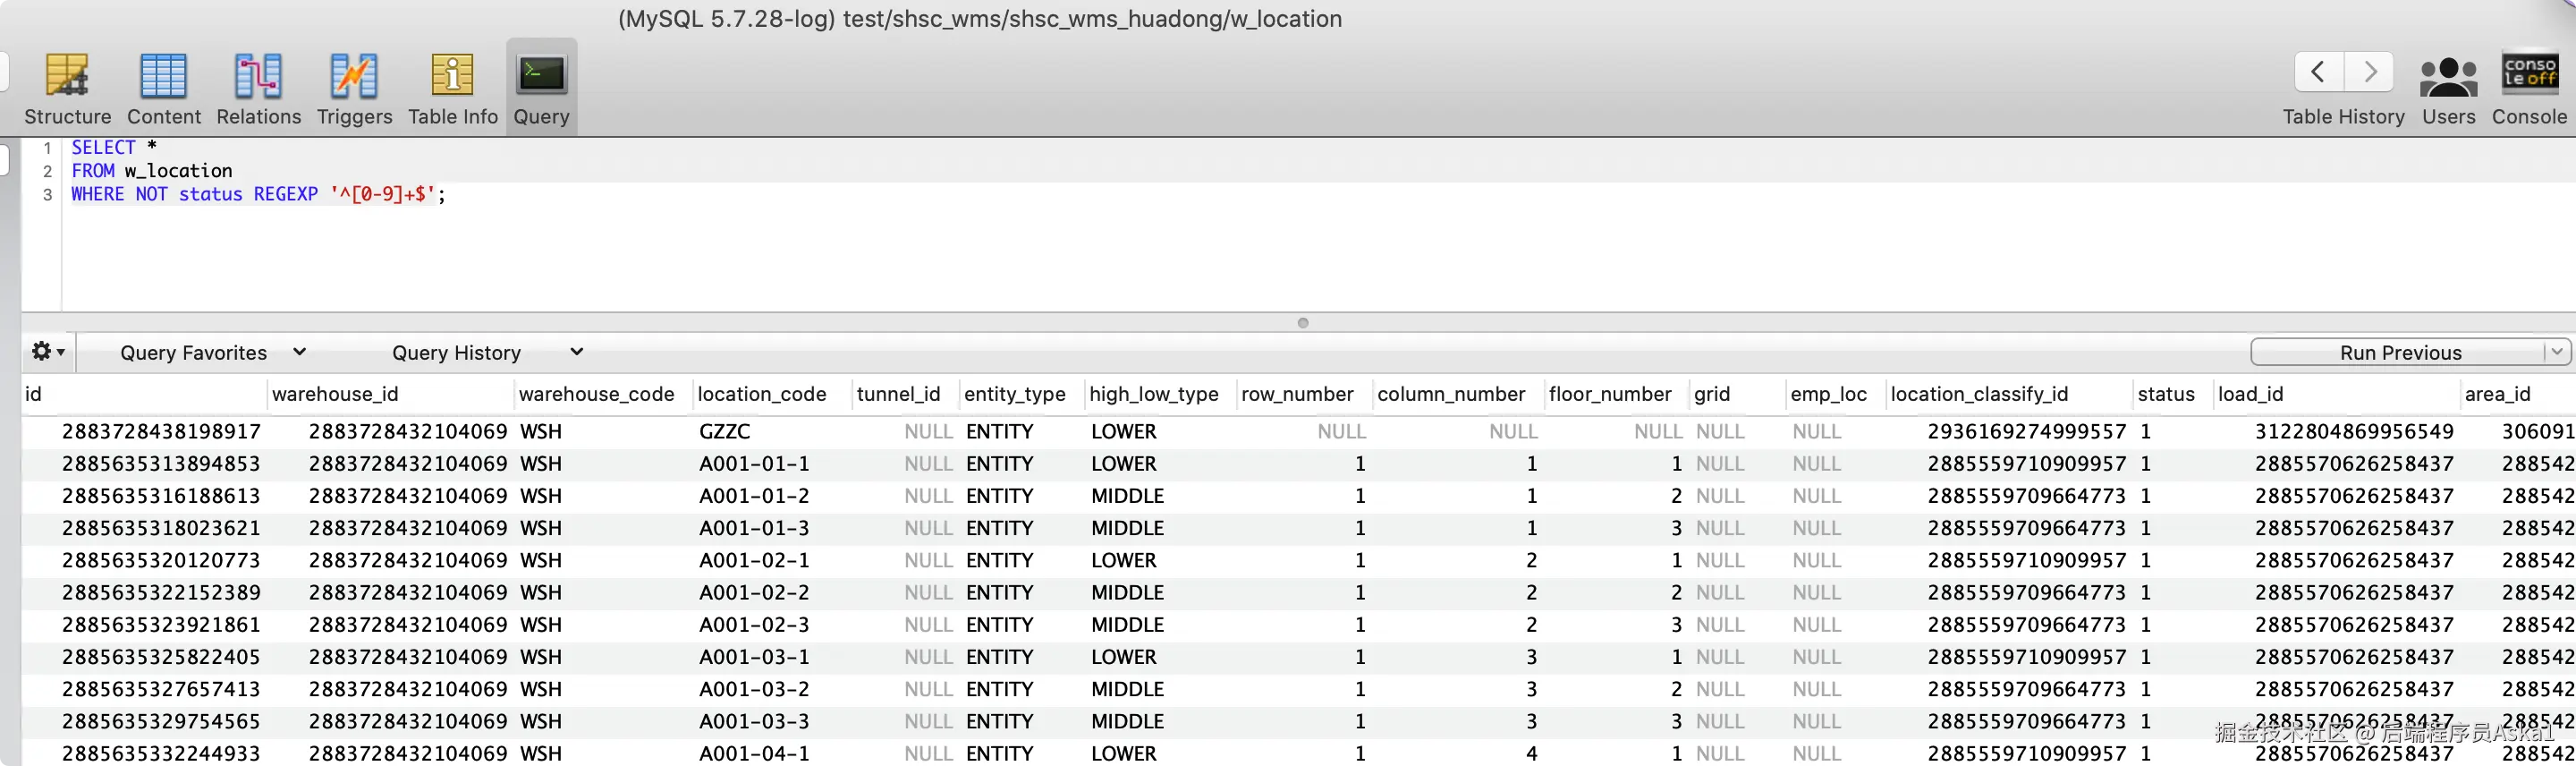Open the Triggers view icon
The image size is (2576, 766).
354,77
